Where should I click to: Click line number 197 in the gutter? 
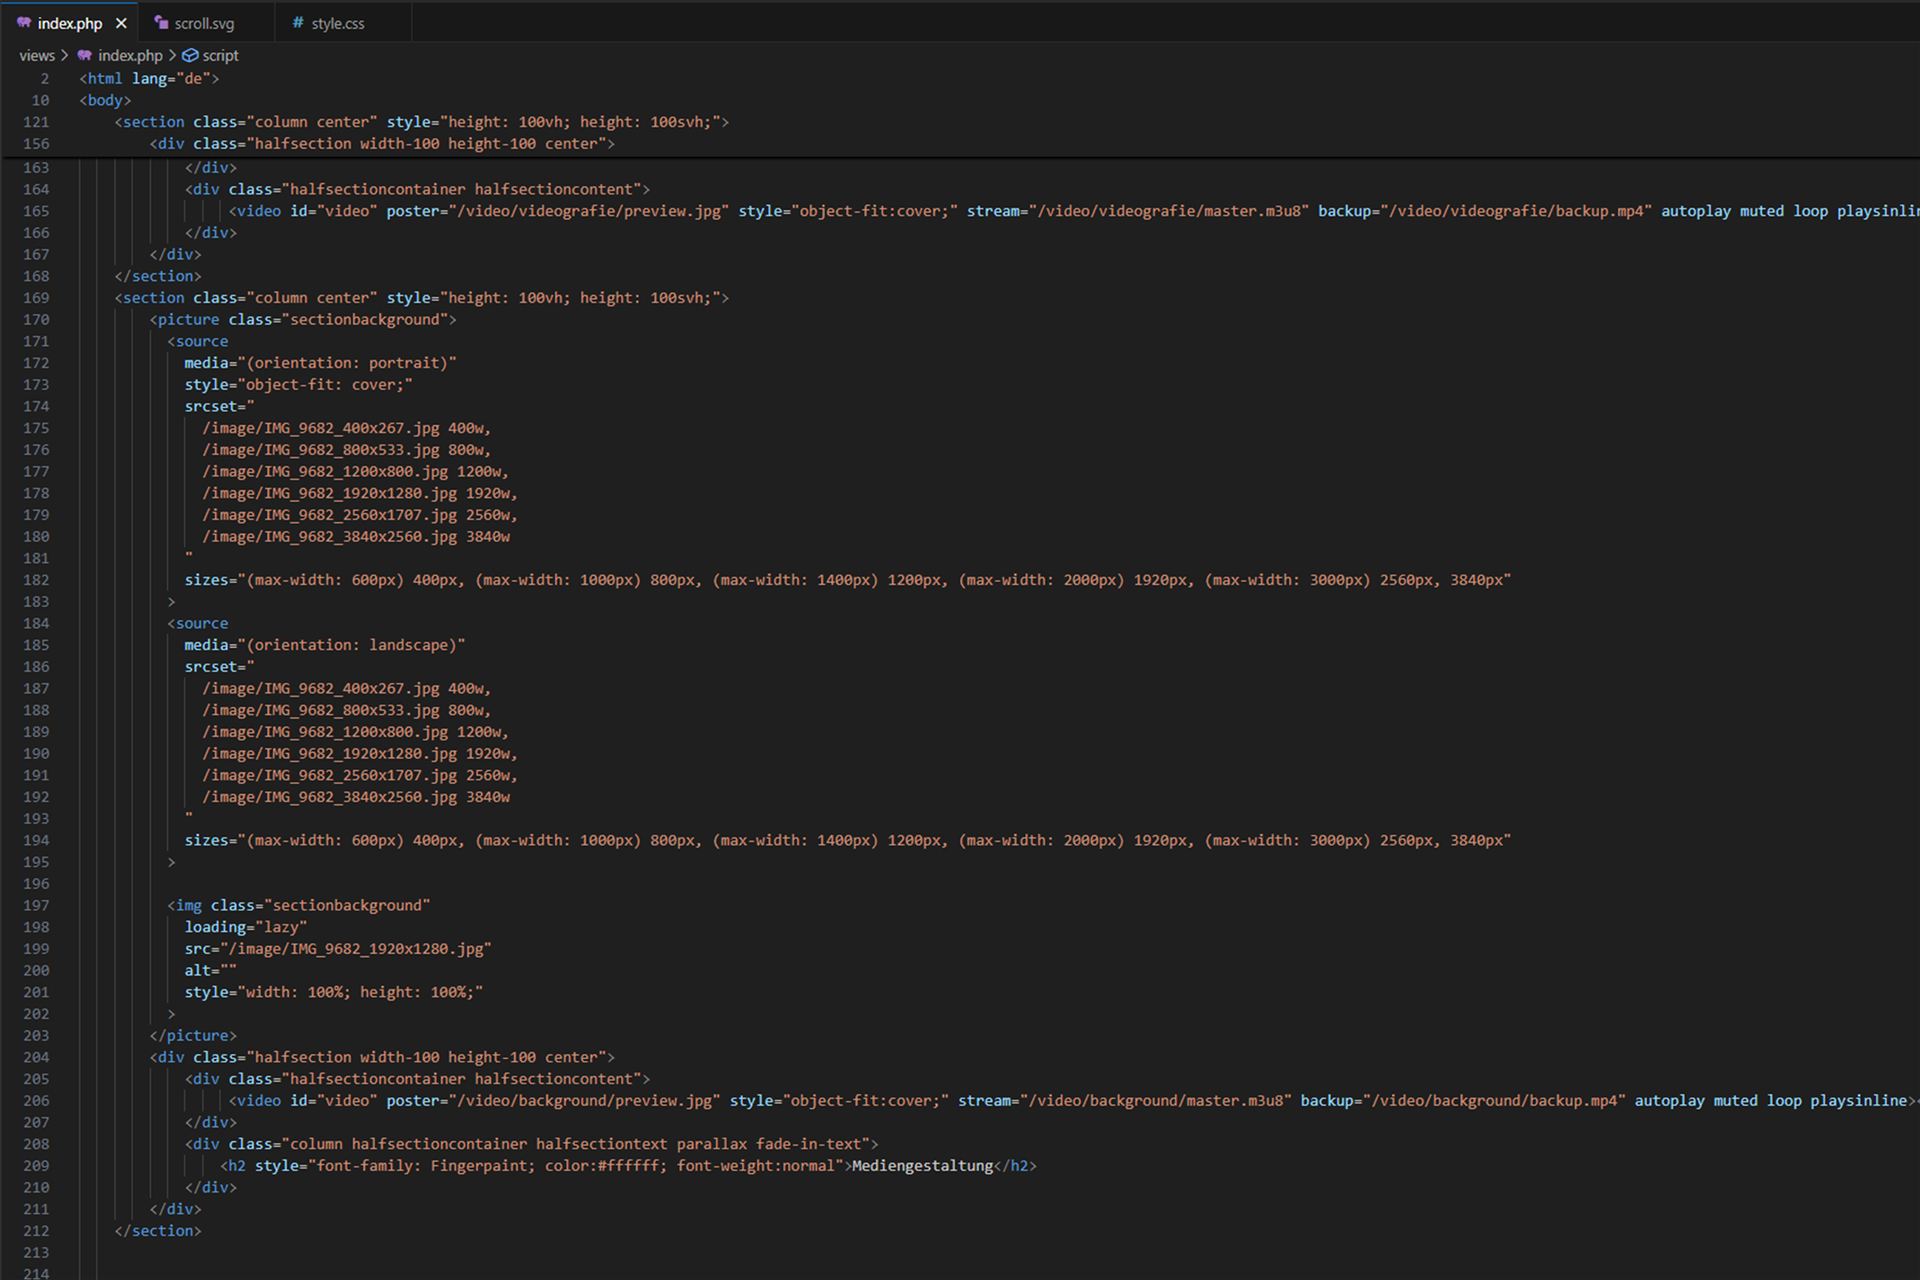36,905
